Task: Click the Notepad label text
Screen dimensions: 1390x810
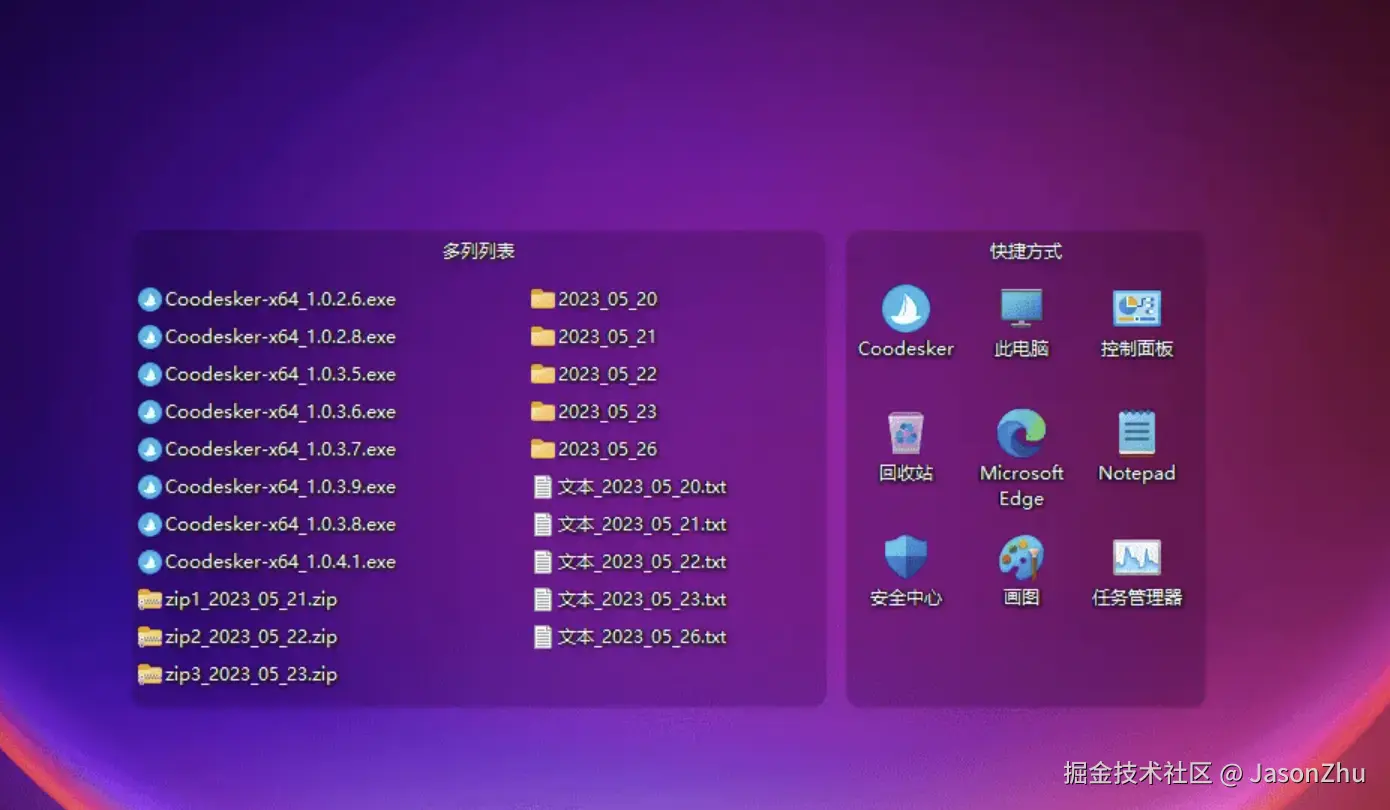Action: tap(1137, 473)
